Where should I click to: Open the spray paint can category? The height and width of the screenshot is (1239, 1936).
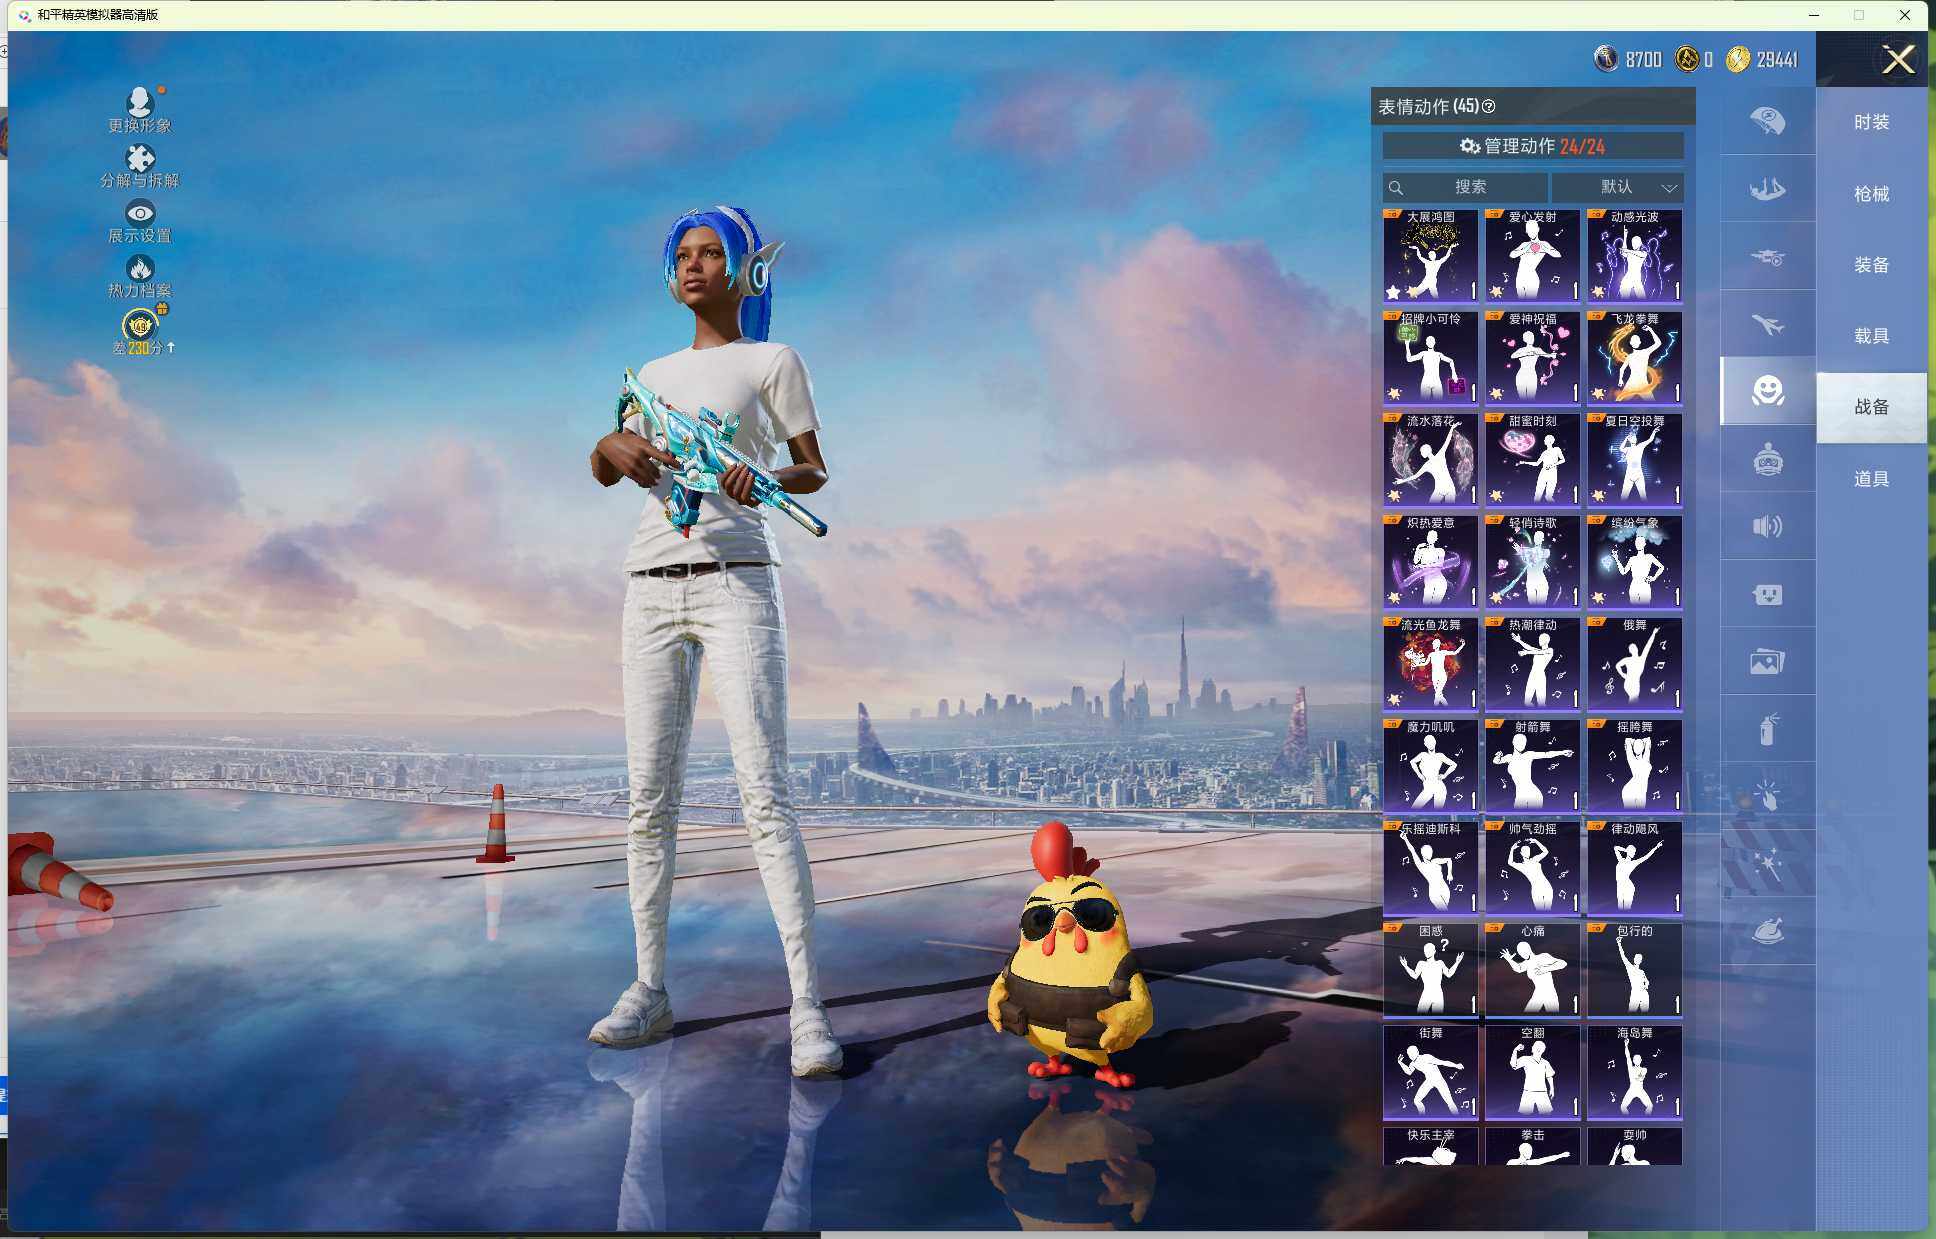point(1767,729)
